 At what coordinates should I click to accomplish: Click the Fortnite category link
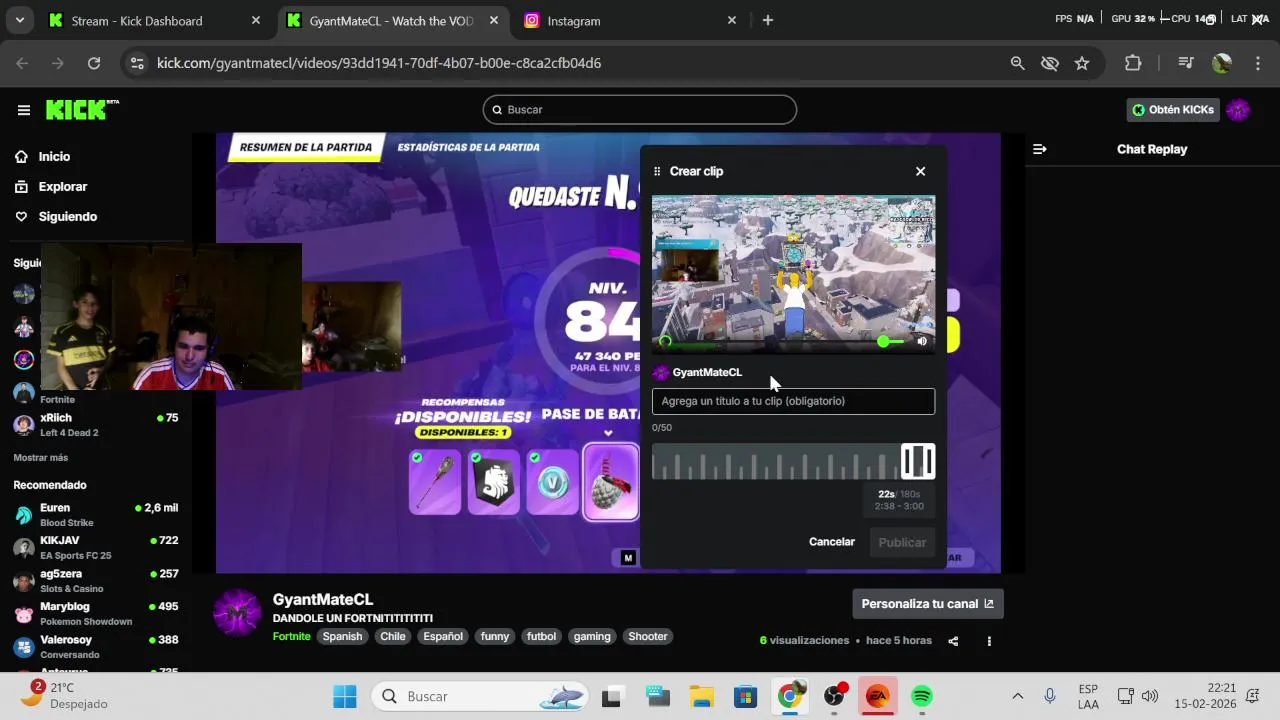click(292, 637)
